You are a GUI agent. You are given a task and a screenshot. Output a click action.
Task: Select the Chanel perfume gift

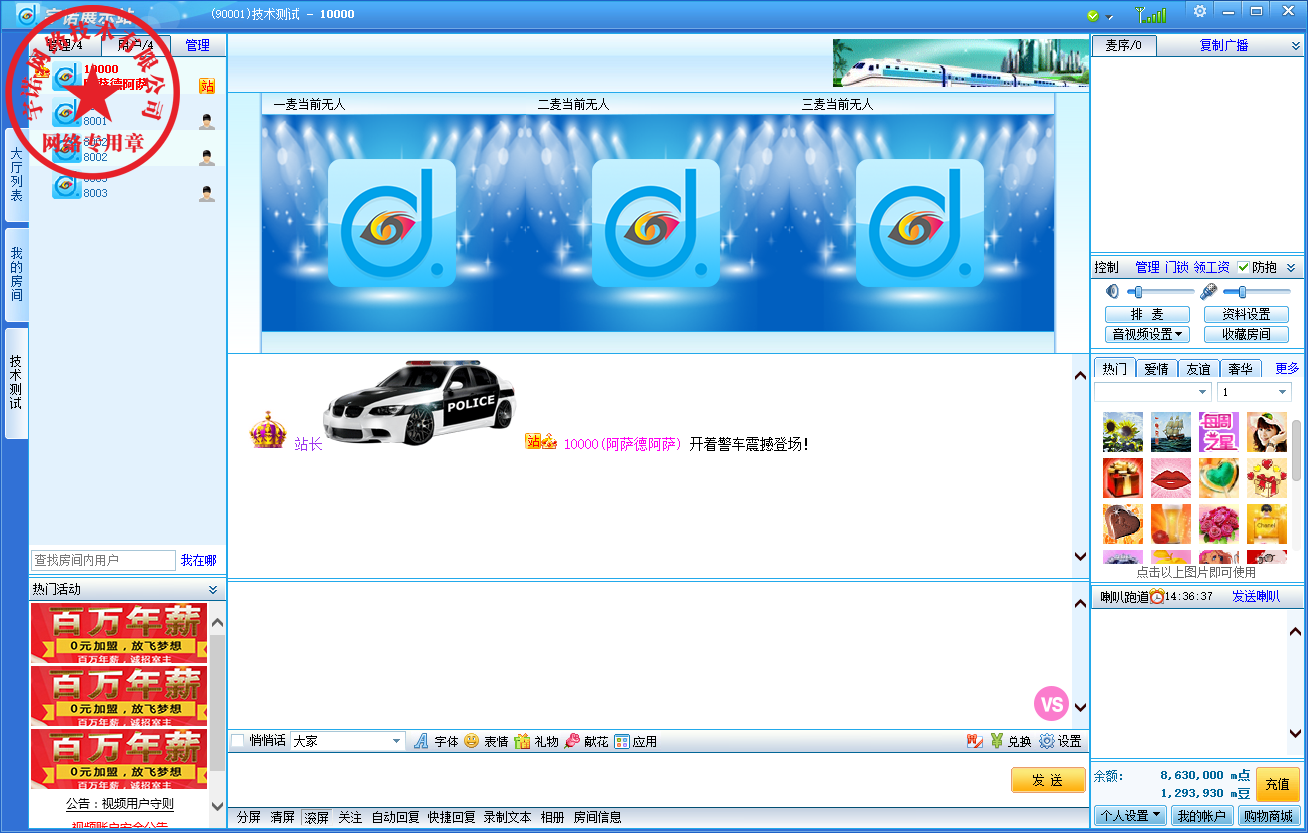[x=1267, y=524]
